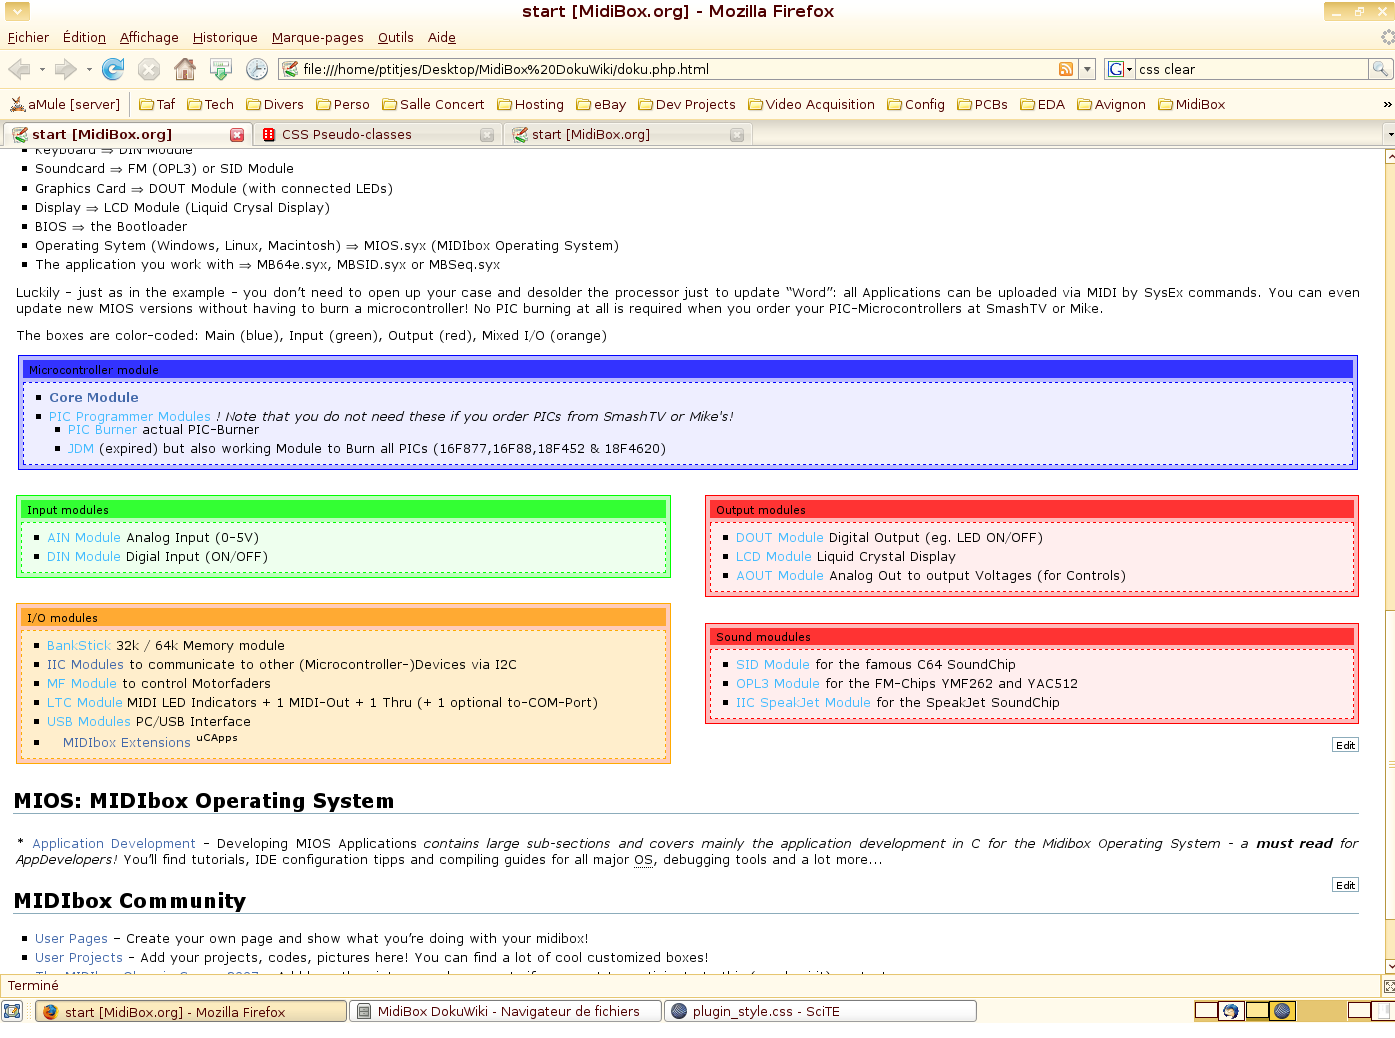Screen dimensions: 1395x1038
Task: Click the Thunderbird workspace in pager
Action: (x=1231, y=1011)
